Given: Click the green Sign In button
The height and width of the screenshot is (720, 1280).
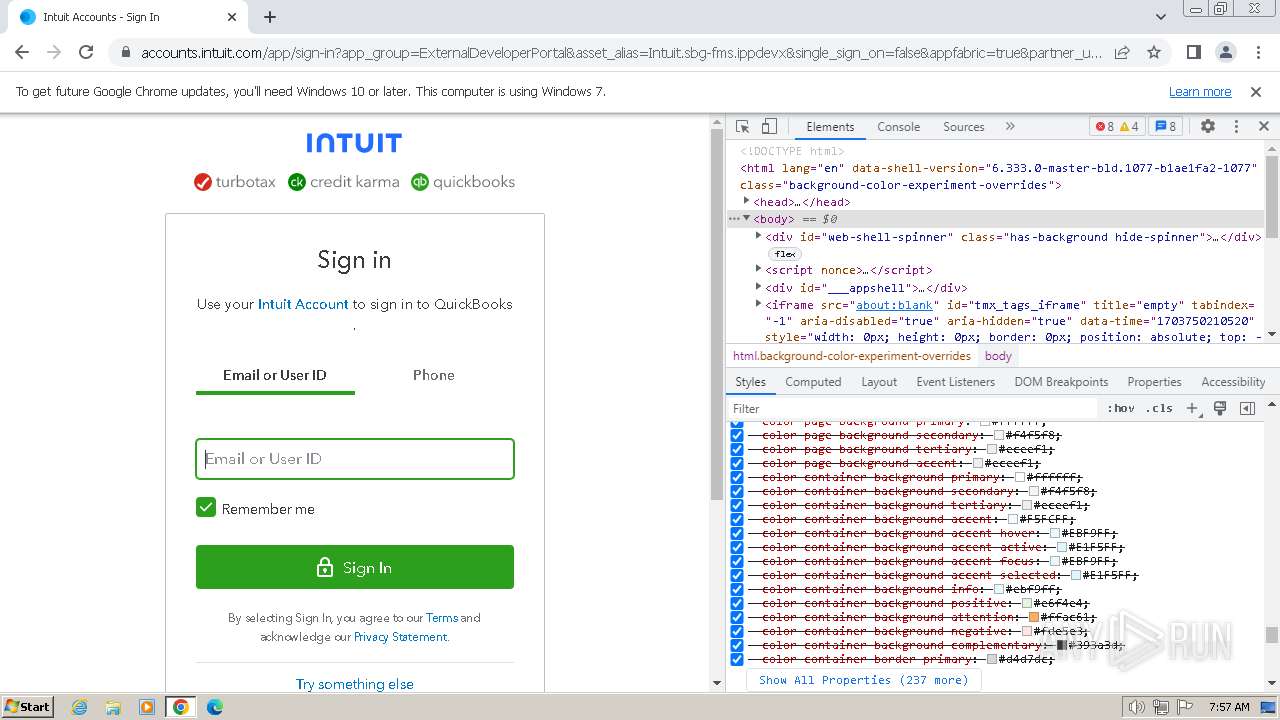Looking at the screenshot, I should coord(355,567).
